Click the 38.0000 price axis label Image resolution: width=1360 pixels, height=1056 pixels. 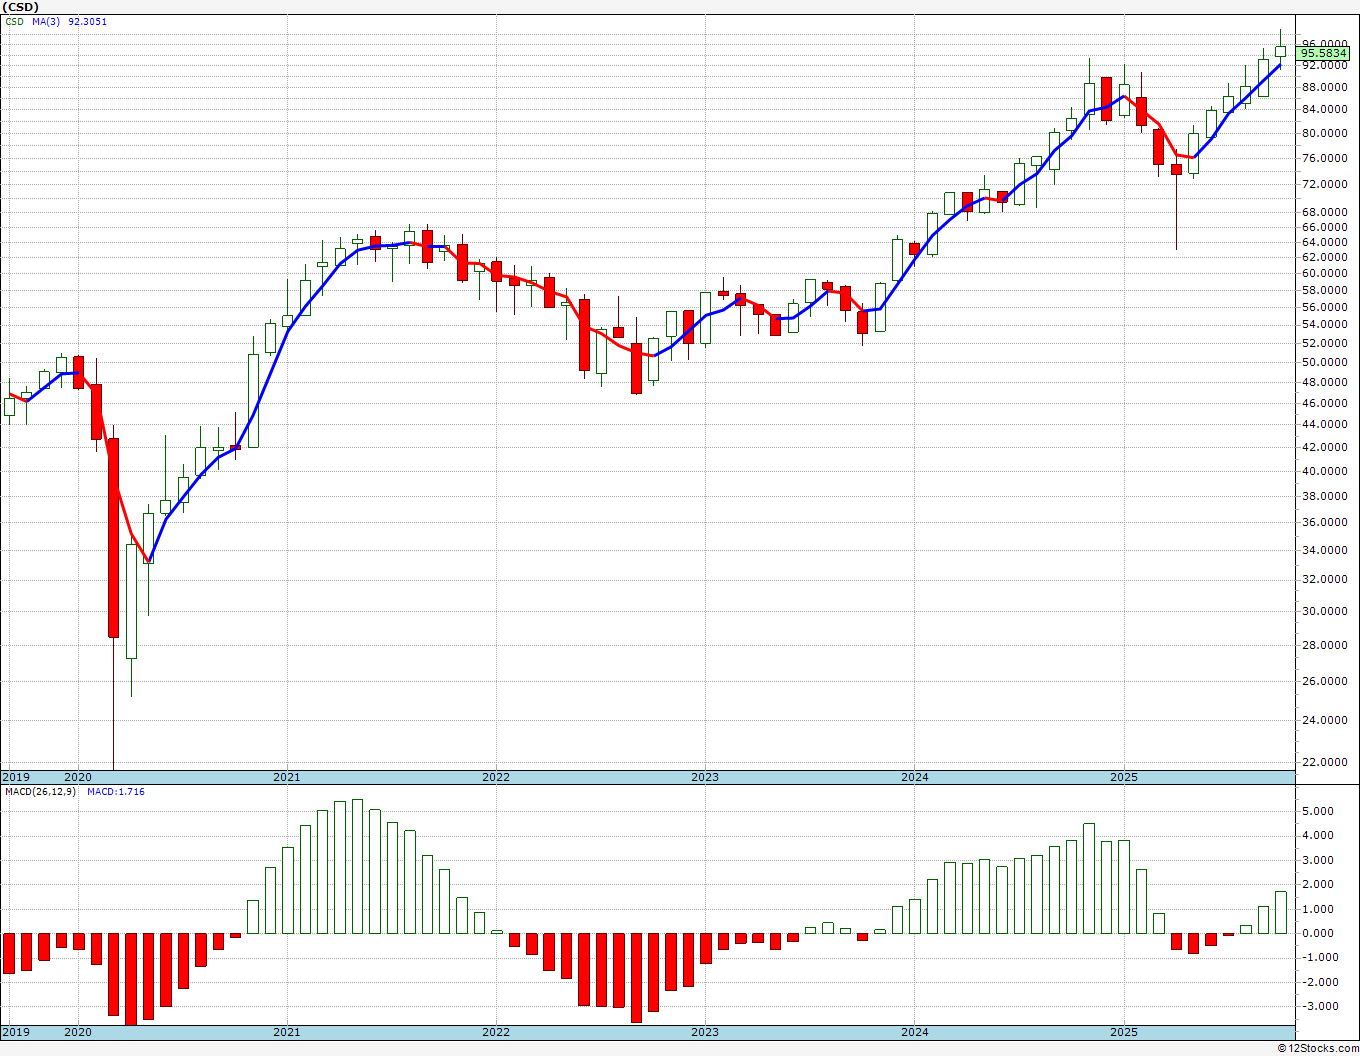coord(1326,496)
